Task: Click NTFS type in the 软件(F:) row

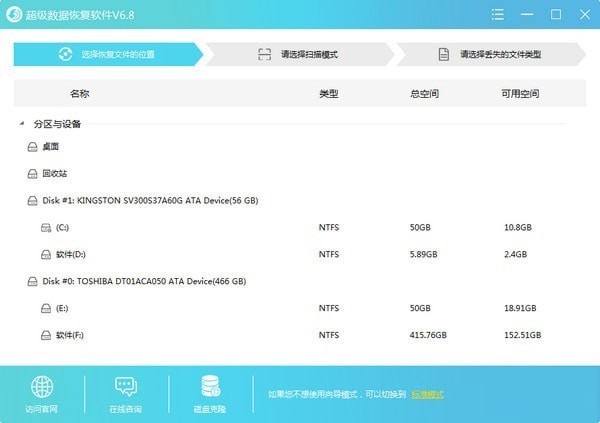Action: [x=329, y=335]
